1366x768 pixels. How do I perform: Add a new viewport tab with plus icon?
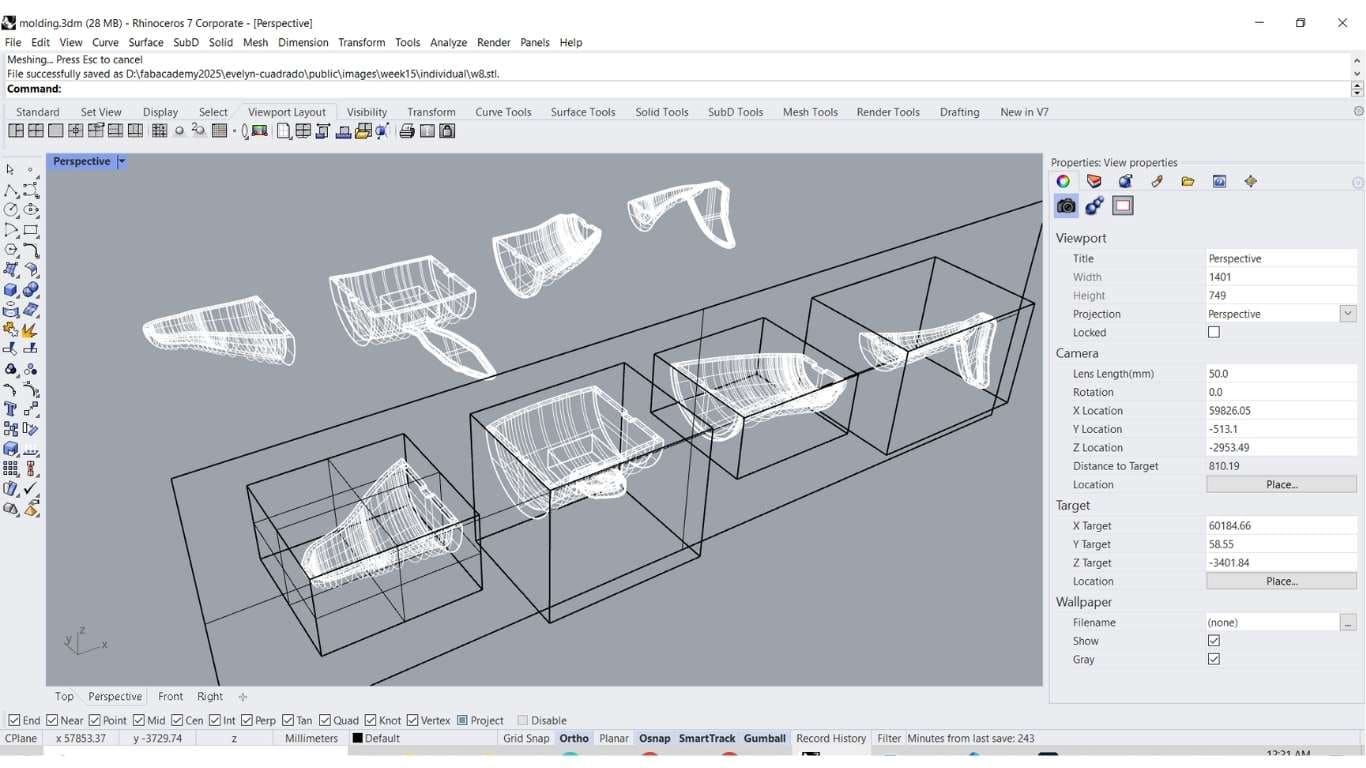point(242,697)
